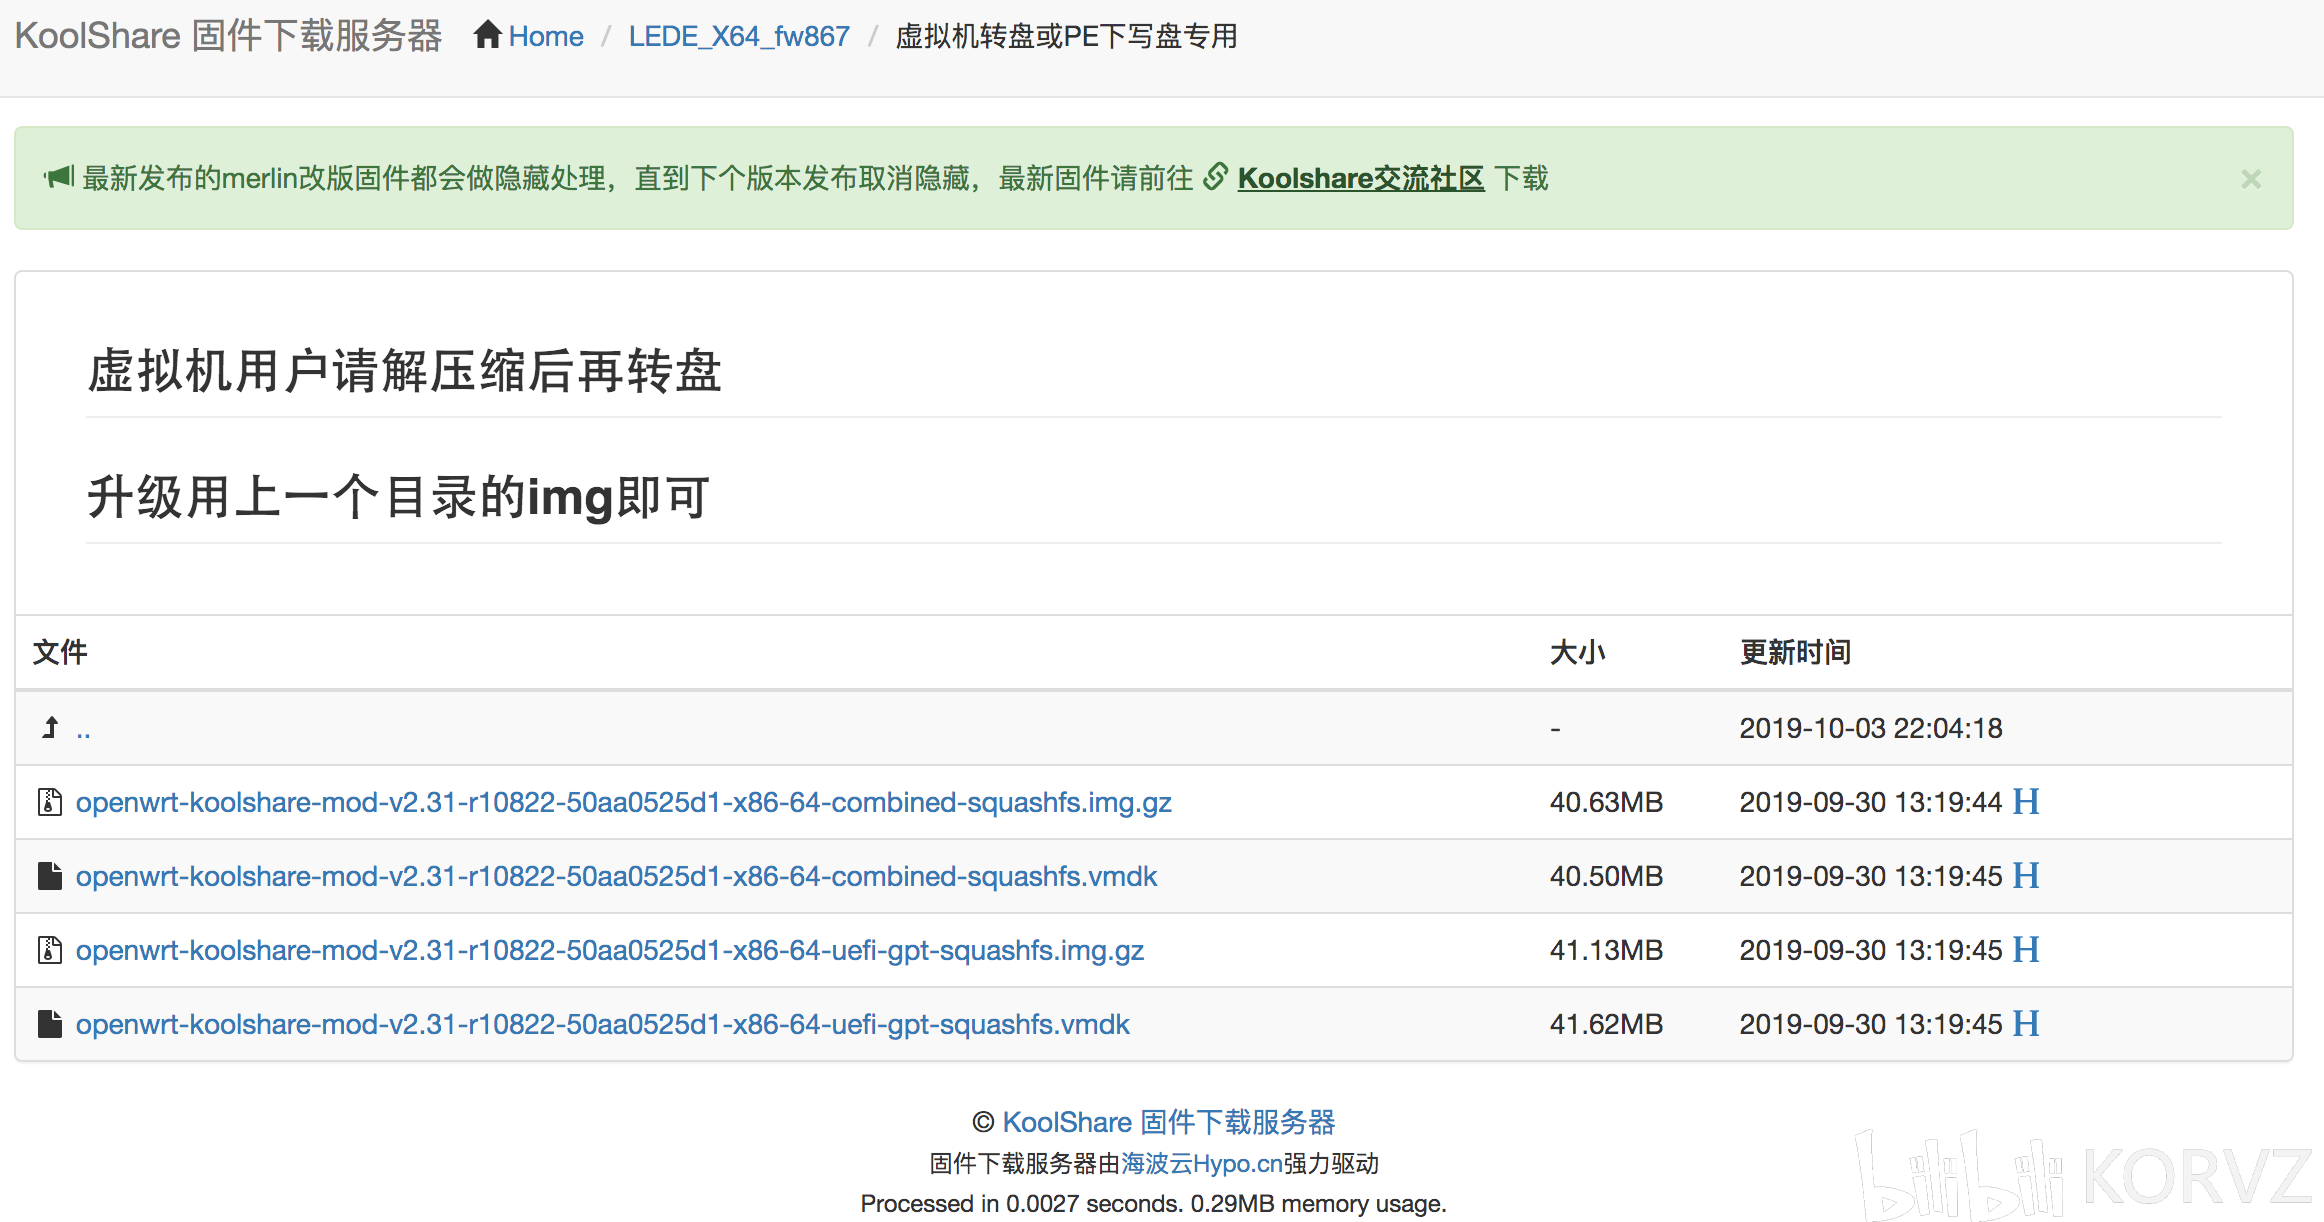The image size is (2324, 1222).
Task: Open the LEDE_X64_fw867 breadcrumb link
Action: click(738, 36)
